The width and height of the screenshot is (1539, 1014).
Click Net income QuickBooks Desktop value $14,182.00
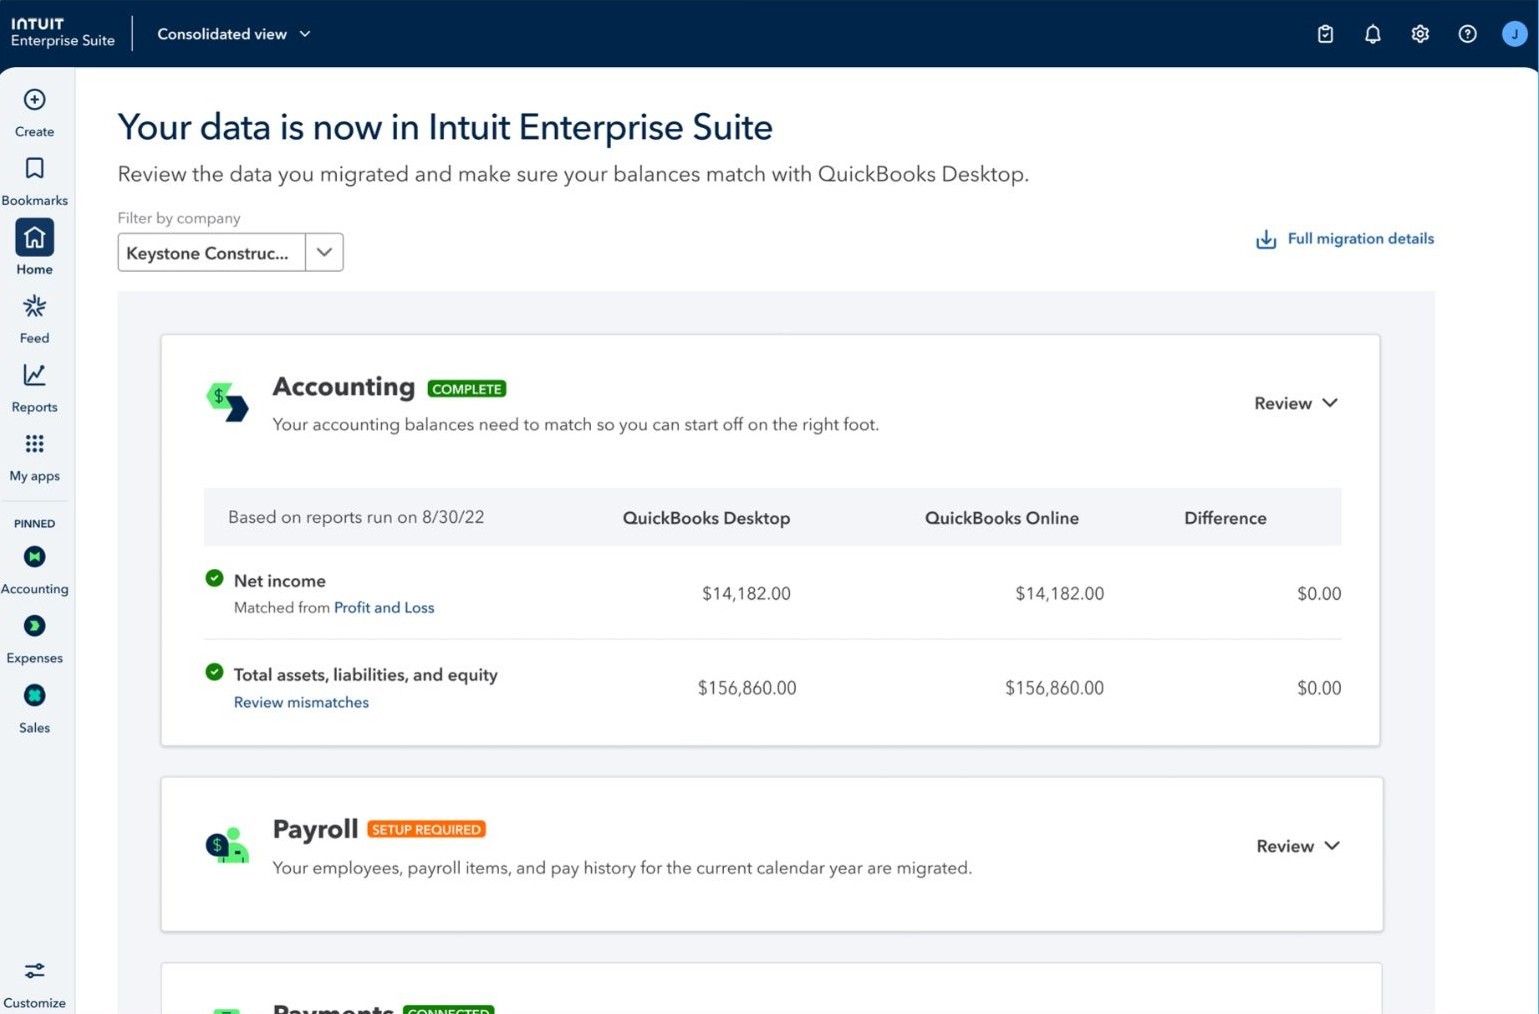[746, 593]
